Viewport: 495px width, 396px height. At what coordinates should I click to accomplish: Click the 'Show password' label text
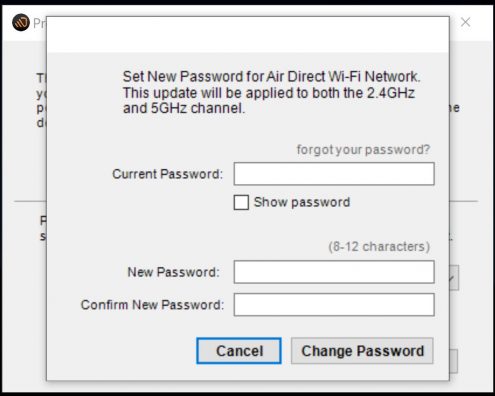tap(302, 202)
